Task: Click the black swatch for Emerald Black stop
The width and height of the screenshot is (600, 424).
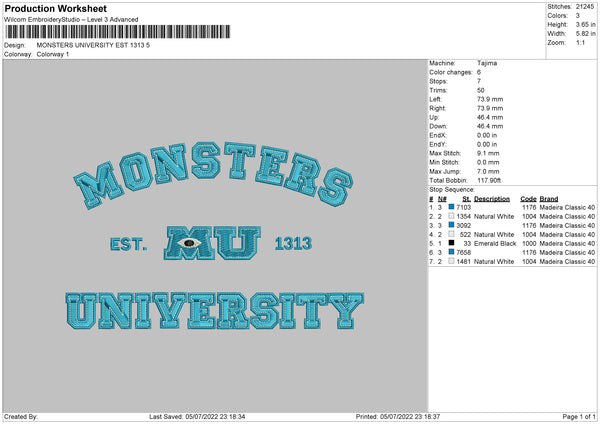Action: pyautogui.click(x=451, y=243)
